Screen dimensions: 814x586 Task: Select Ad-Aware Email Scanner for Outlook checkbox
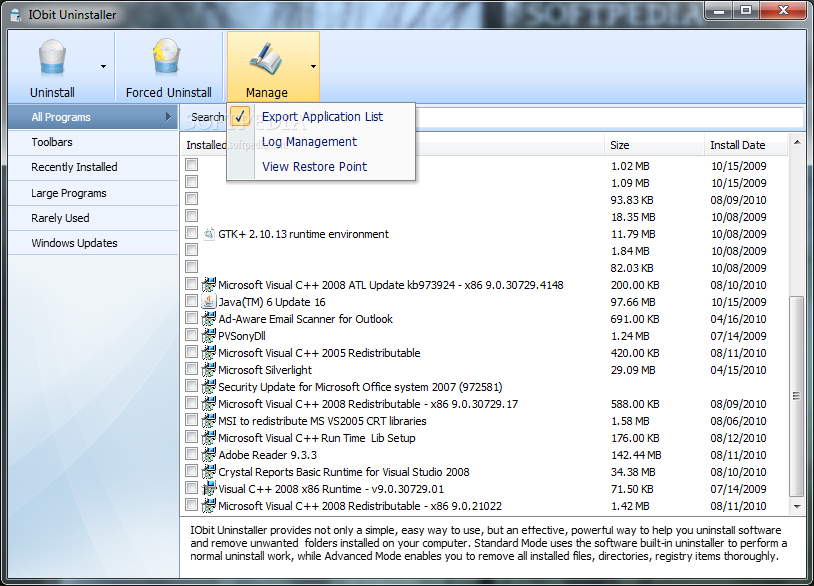(x=192, y=318)
